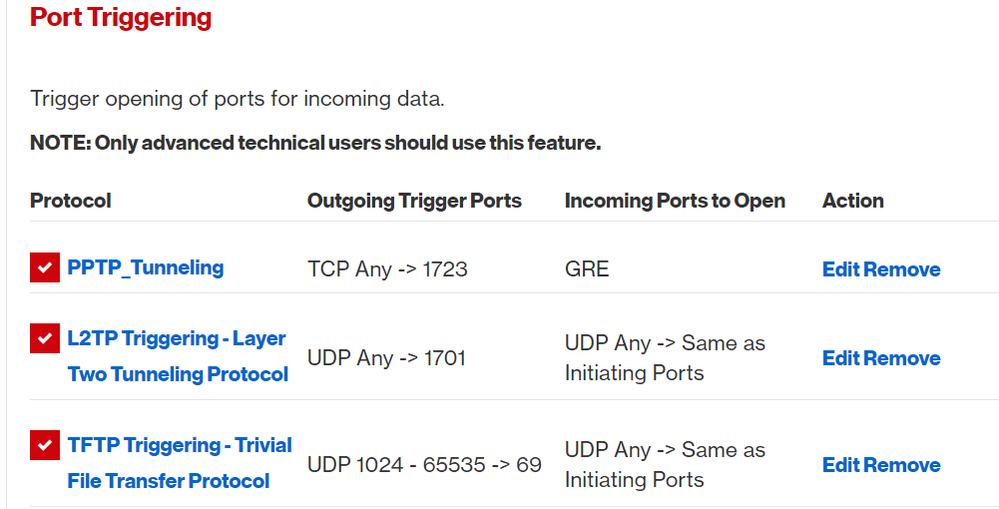This screenshot has width=999, height=509.
Task: Click the Action column header
Action: tap(853, 201)
